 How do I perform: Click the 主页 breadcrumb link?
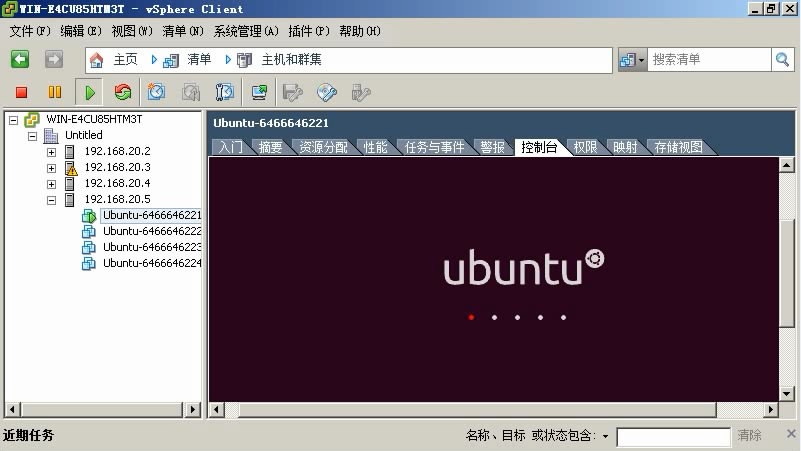[x=125, y=60]
